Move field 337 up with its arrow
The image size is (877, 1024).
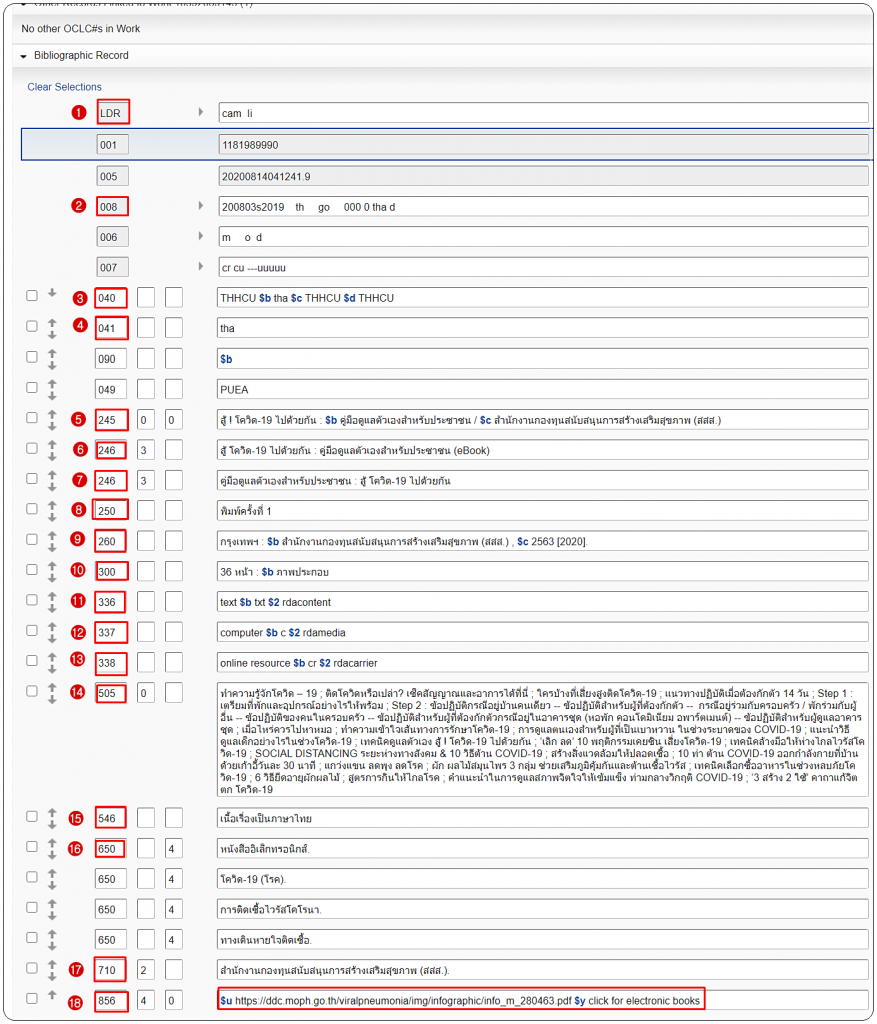click(x=52, y=626)
